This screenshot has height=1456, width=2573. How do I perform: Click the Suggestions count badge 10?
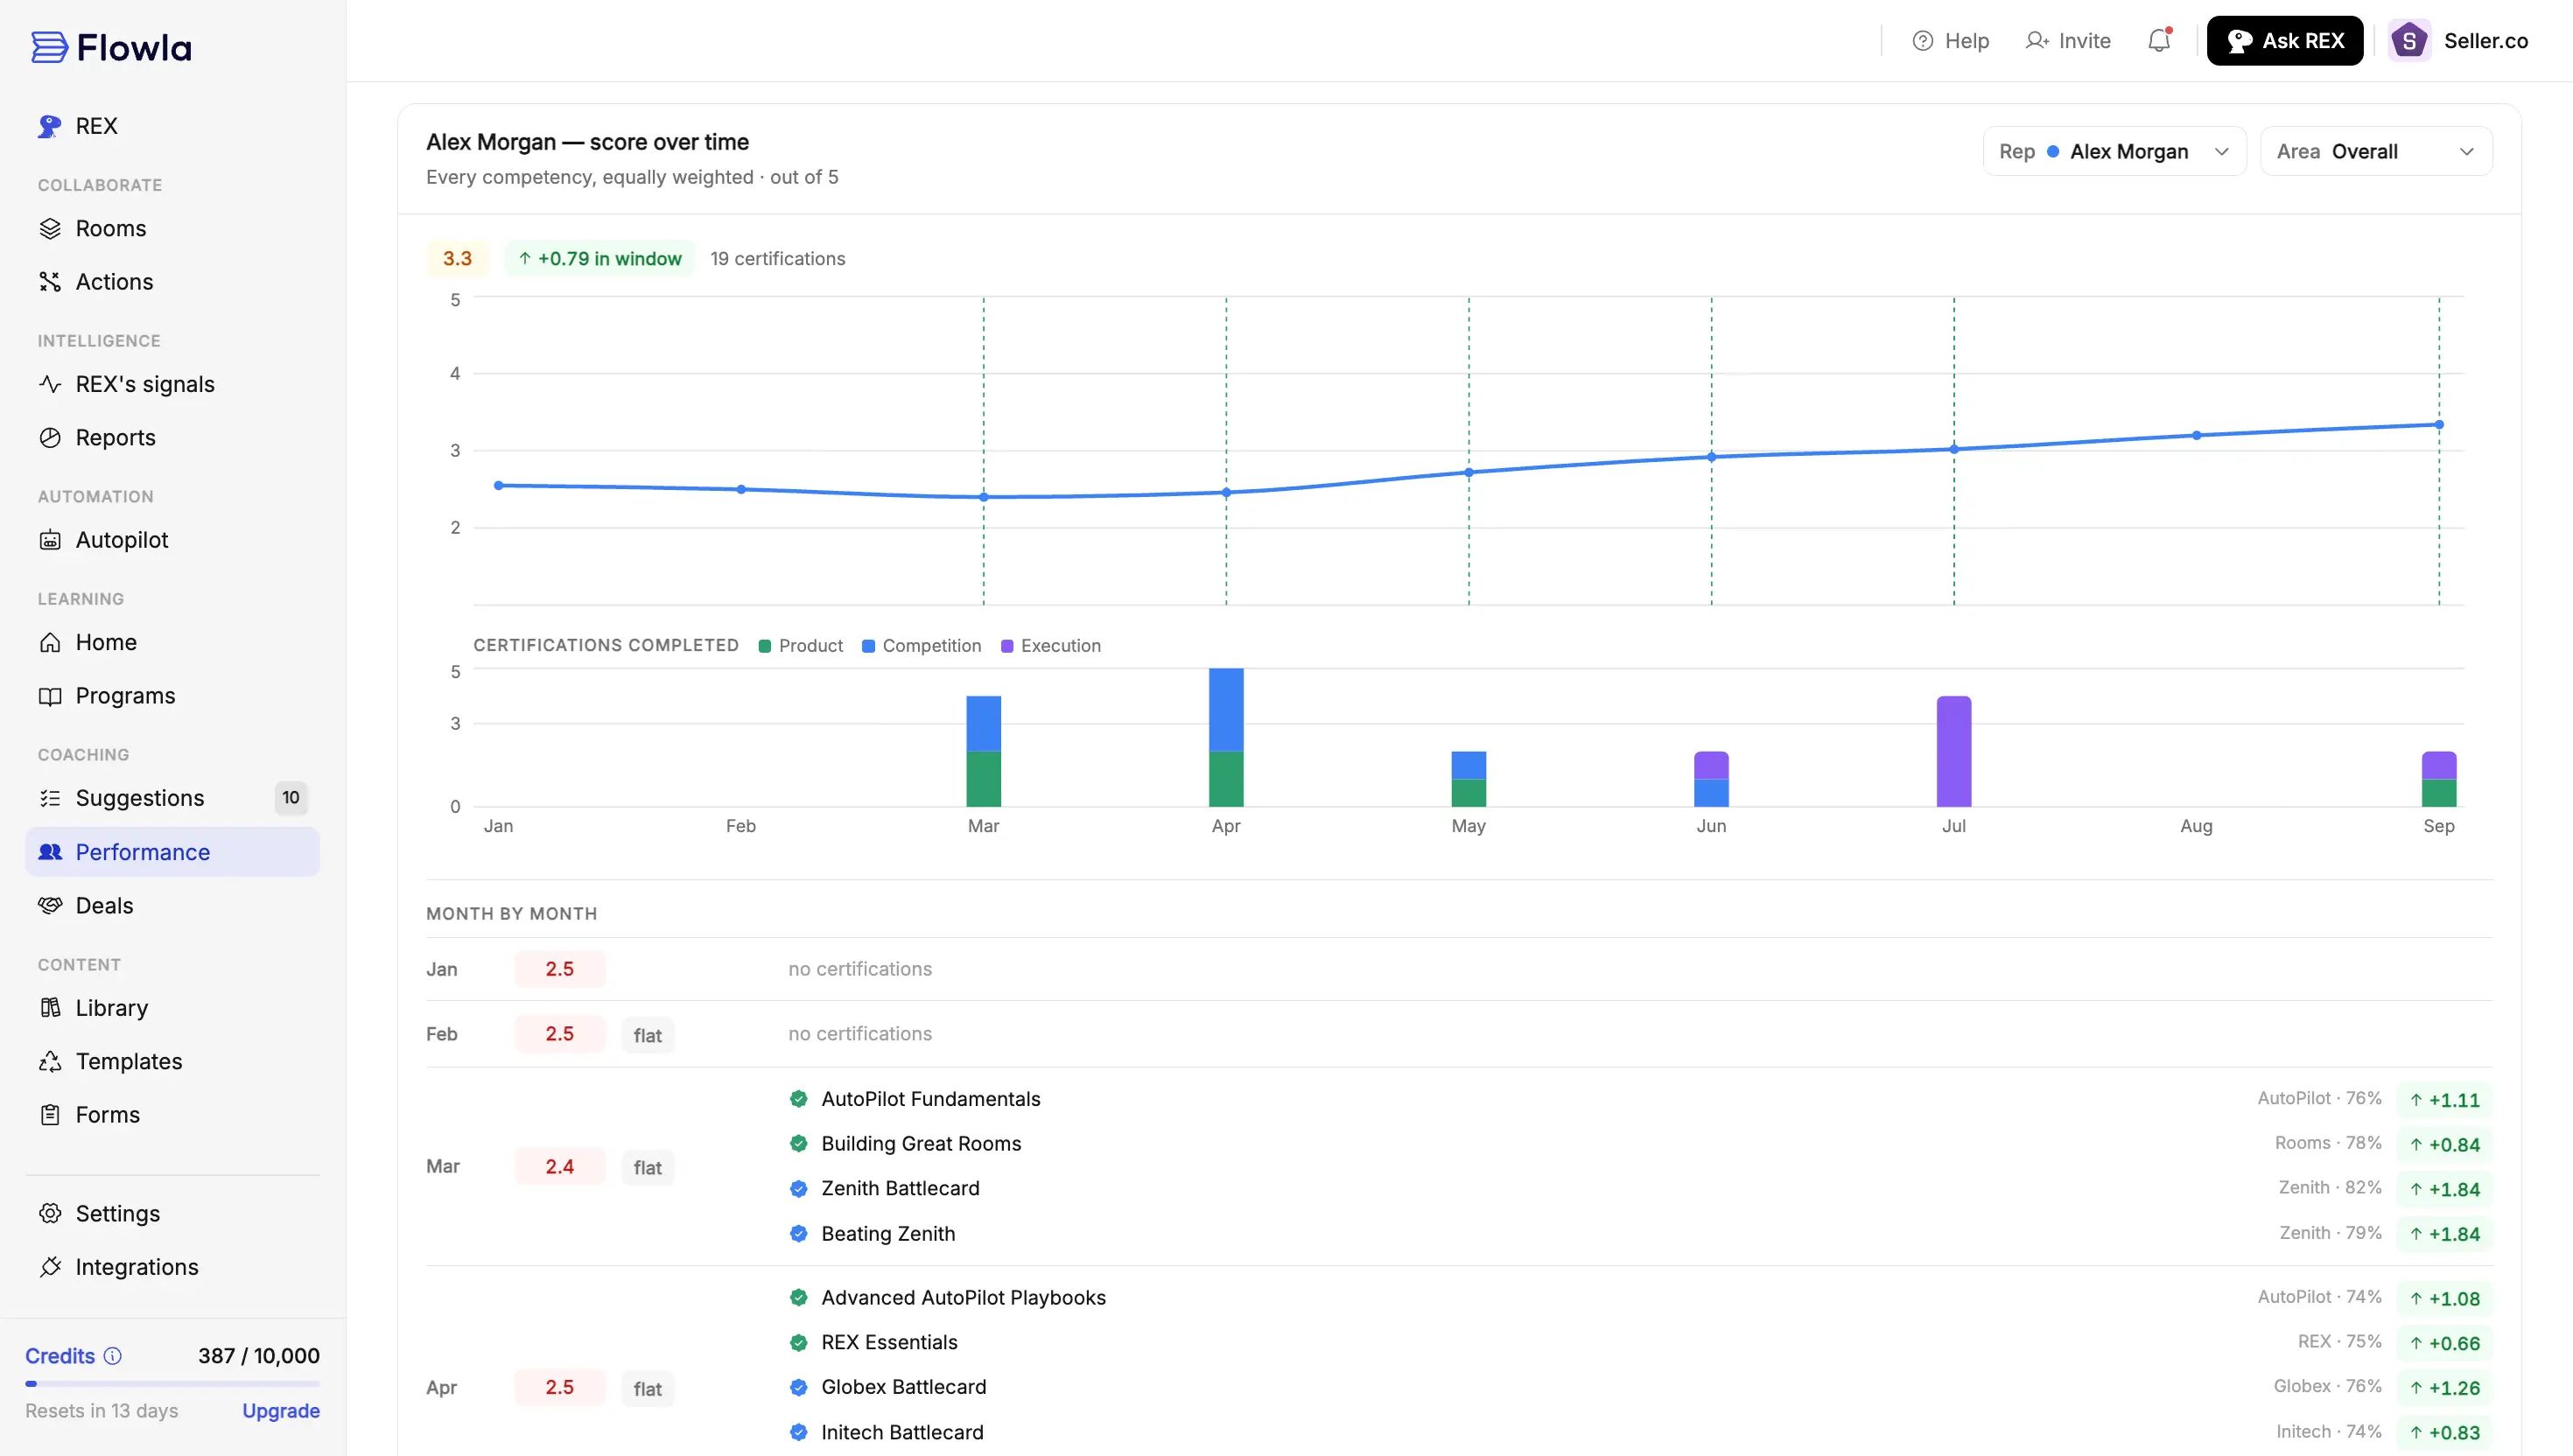pyautogui.click(x=291, y=798)
